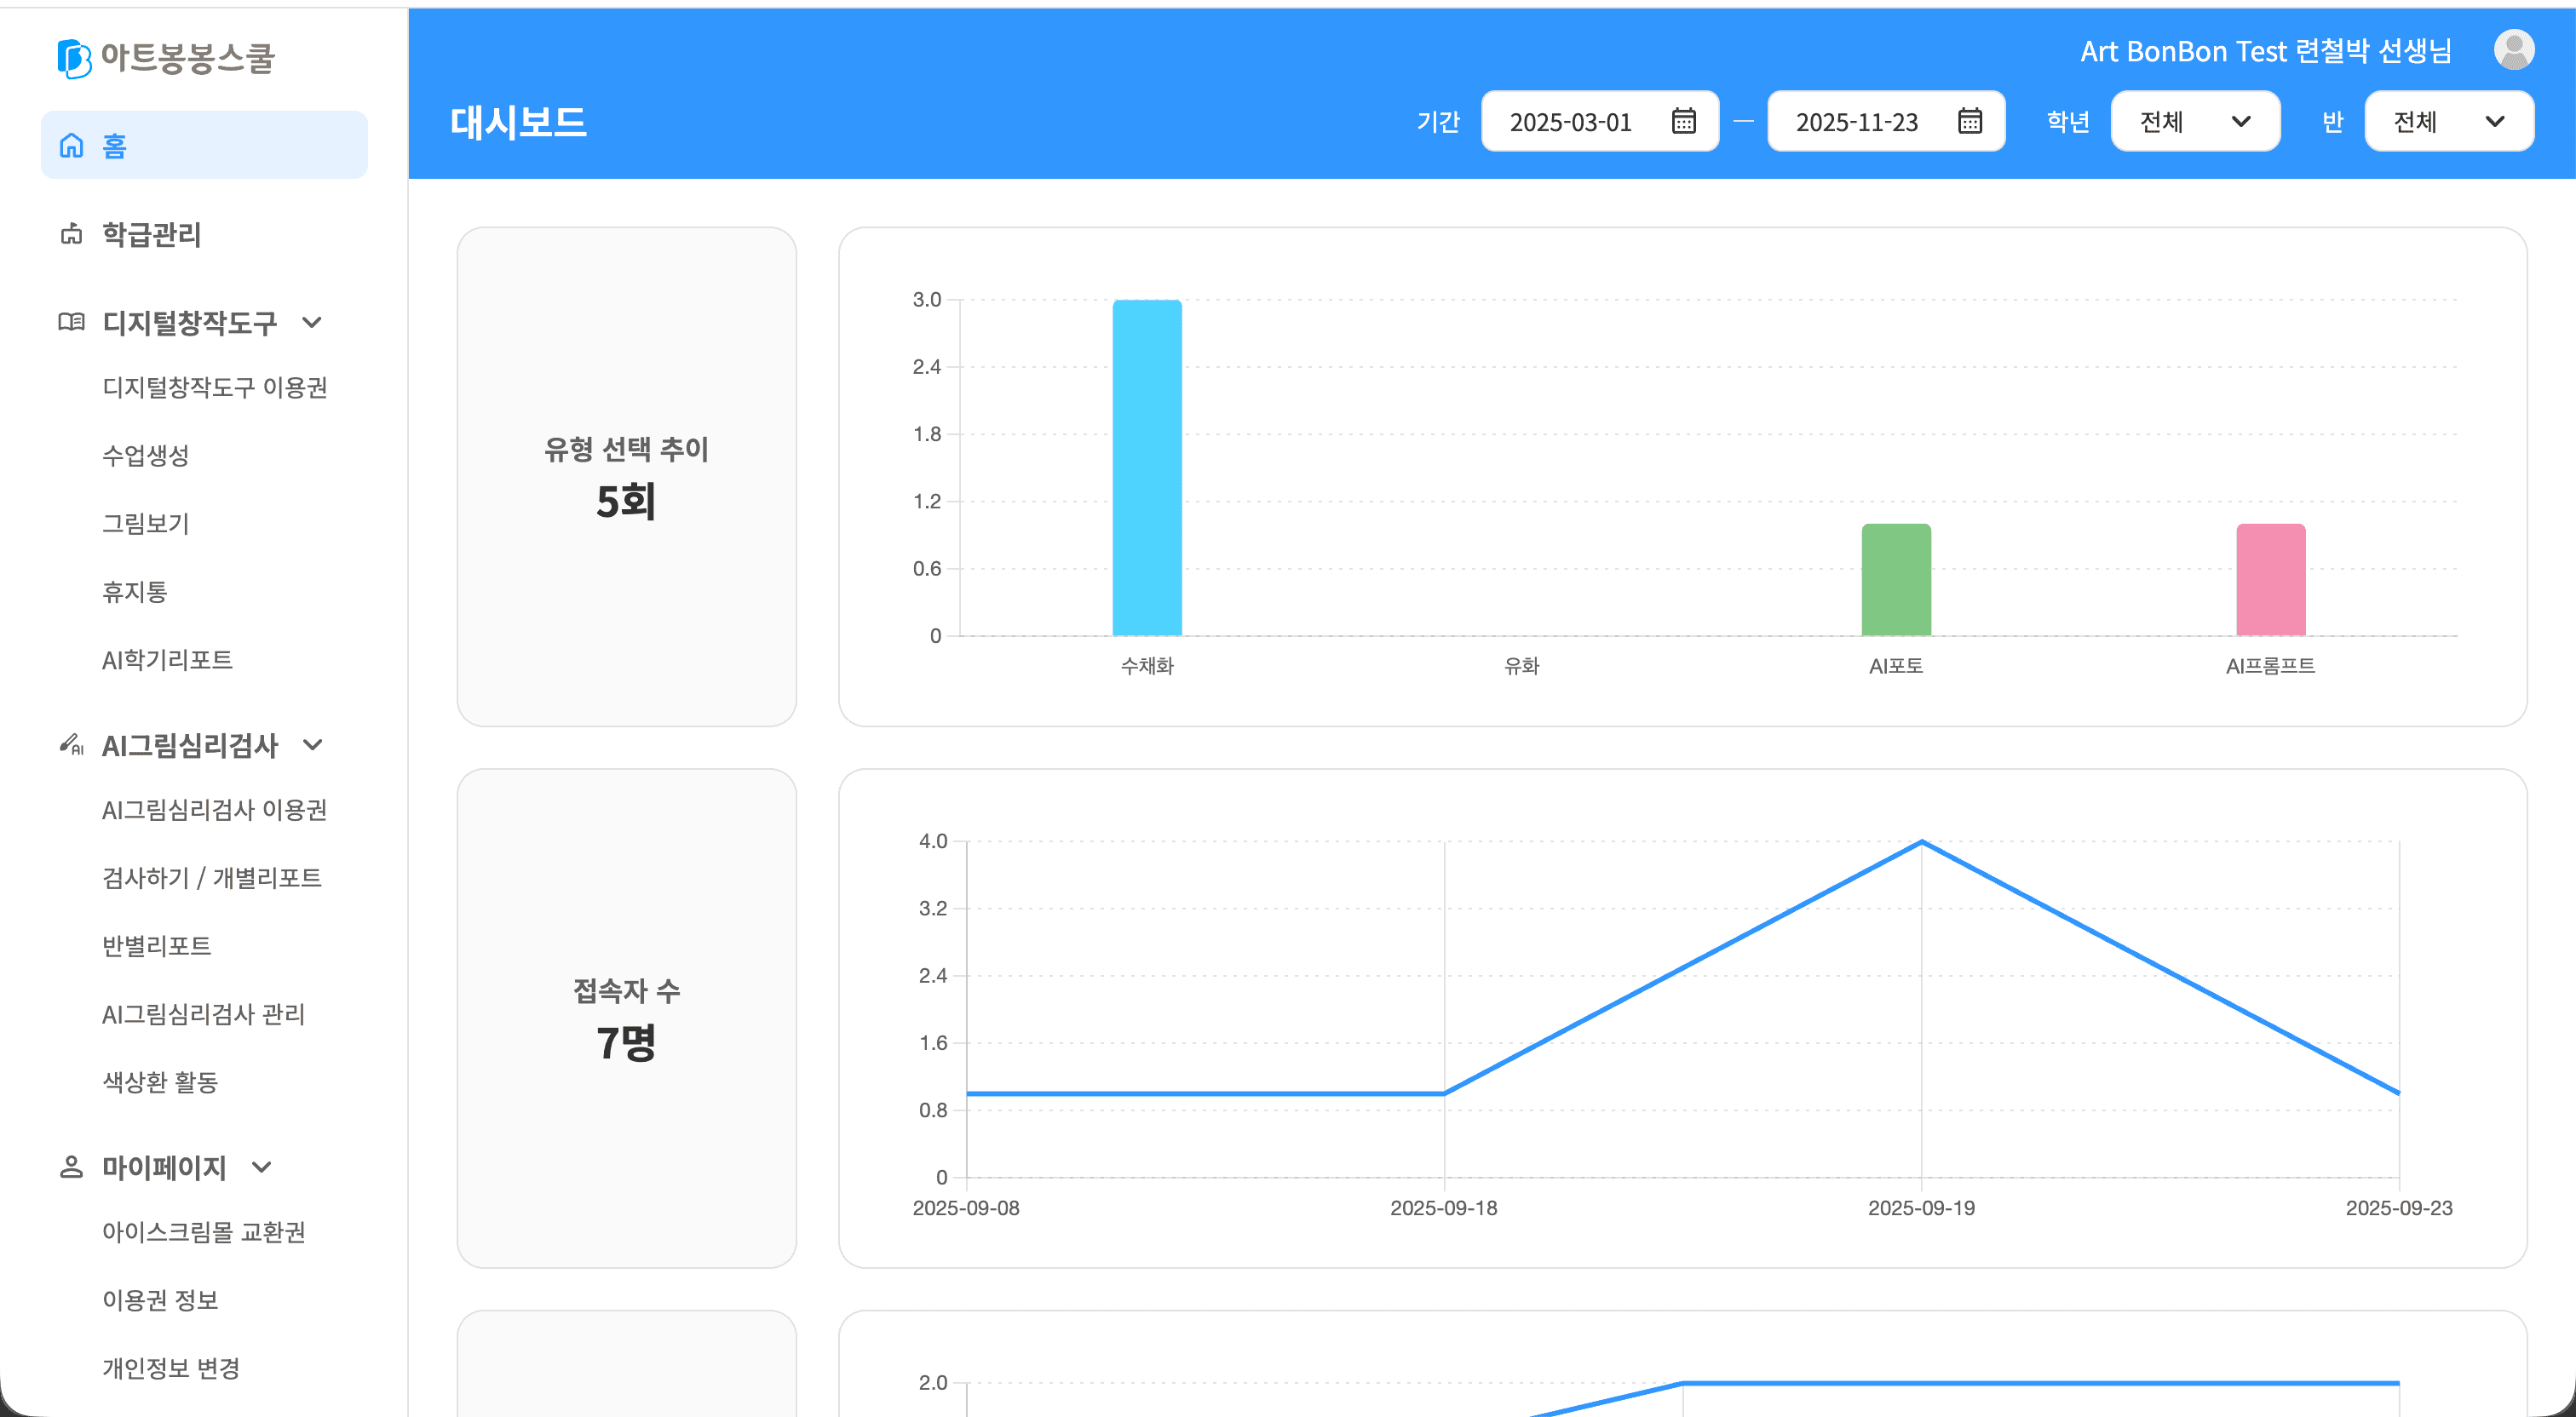Click the home icon next to 홈
This screenshot has width=2576, height=1417.
(71, 146)
